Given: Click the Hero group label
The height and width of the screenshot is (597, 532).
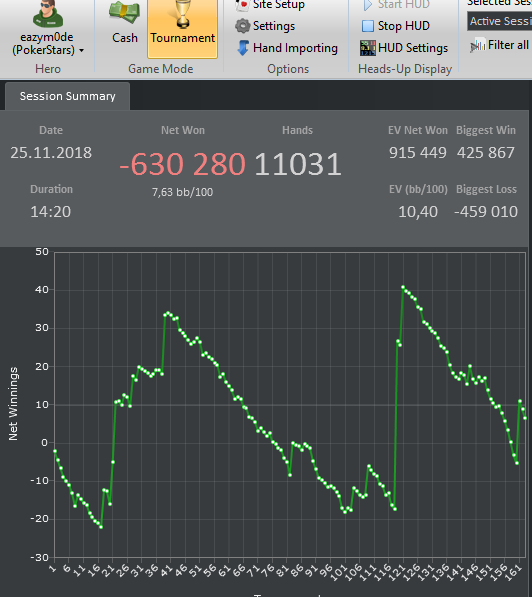Looking at the screenshot, I should [x=48, y=69].
